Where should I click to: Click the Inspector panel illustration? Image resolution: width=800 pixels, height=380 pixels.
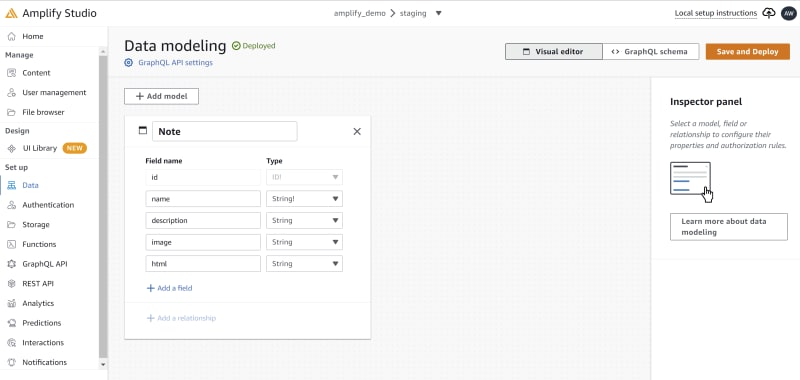(691, 182)
